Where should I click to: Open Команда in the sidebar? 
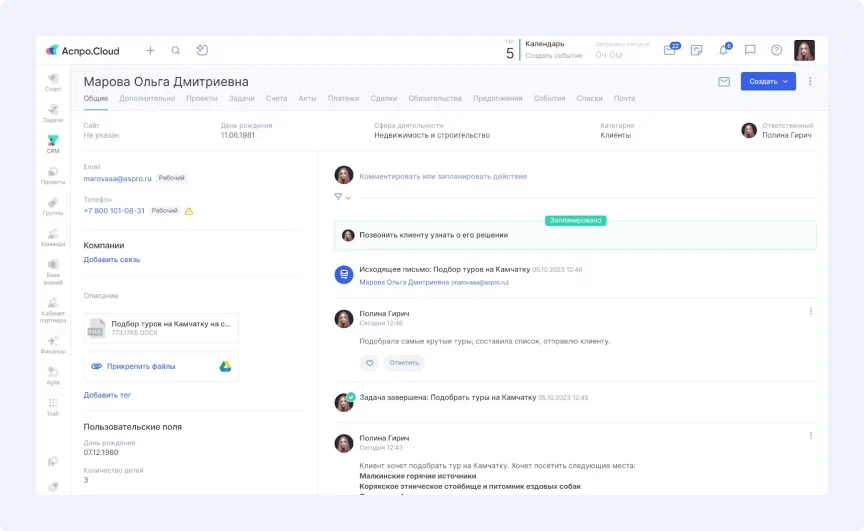coord(53,237)
